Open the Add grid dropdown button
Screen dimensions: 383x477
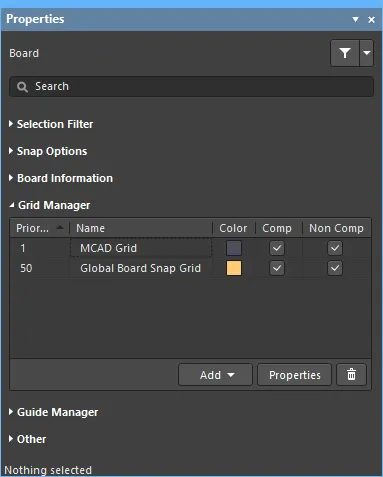click(215, 375)
